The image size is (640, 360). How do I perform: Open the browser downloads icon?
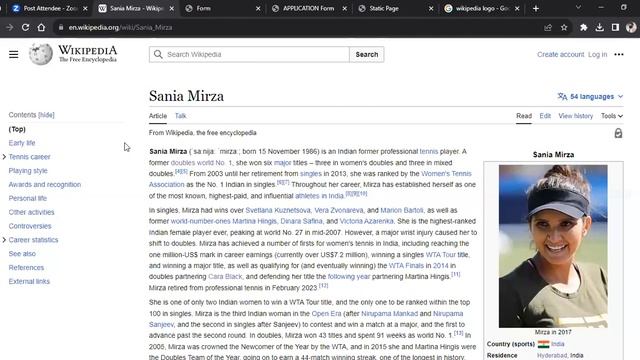[600, 27]
